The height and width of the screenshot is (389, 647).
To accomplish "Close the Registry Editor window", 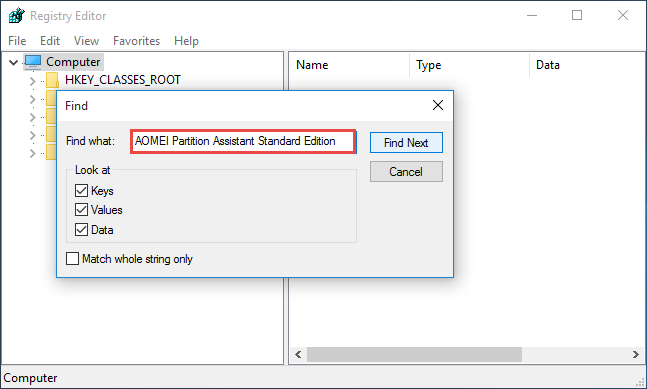I will (623, 15).
